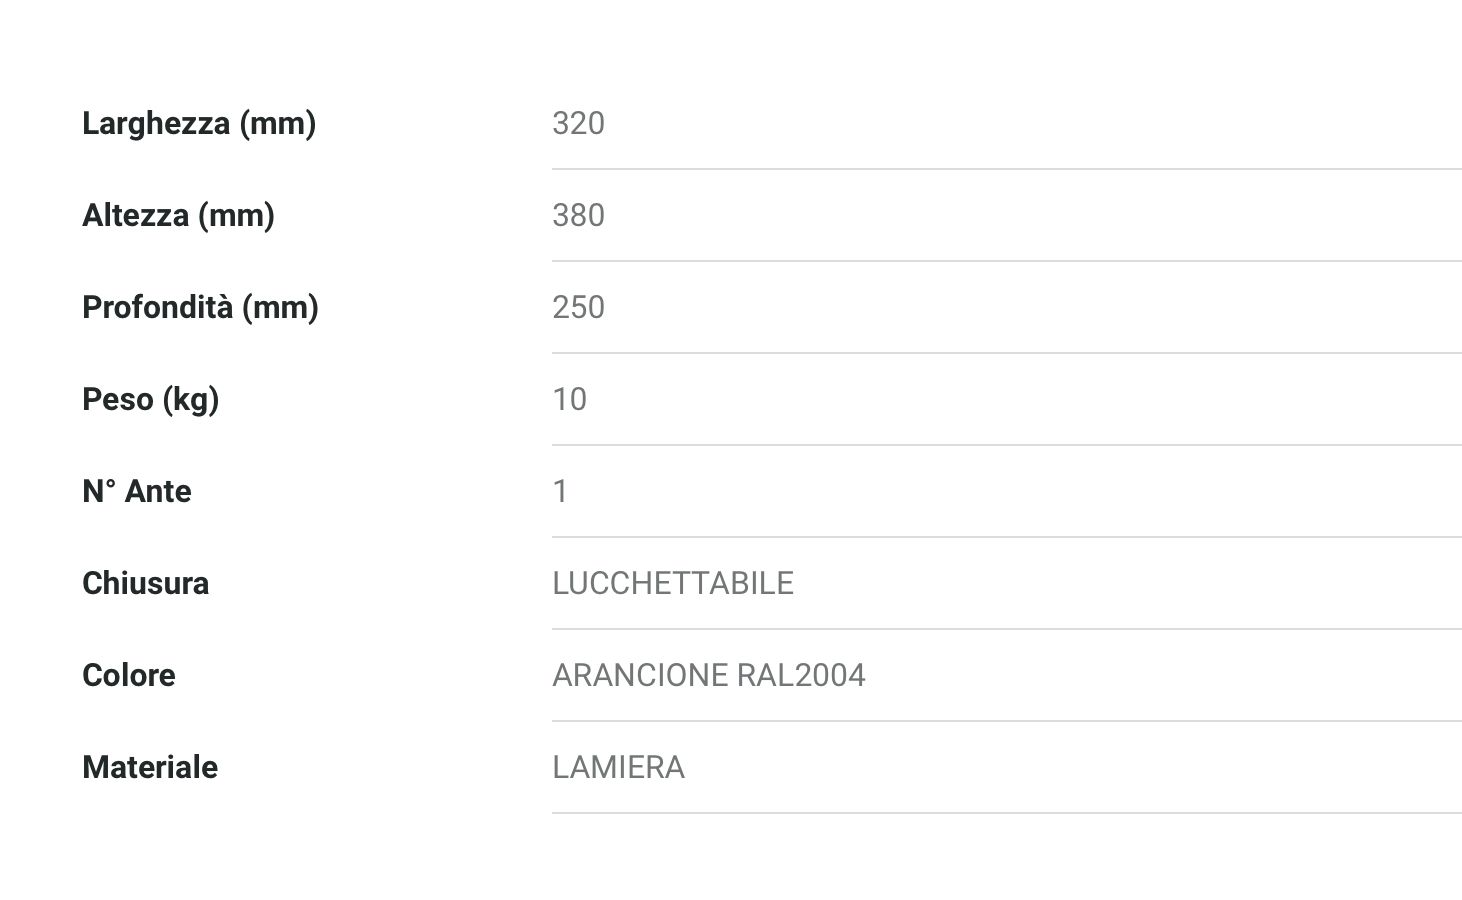Click the Altezza (mm) label
This screenshot has height=900, width=1462.
coord(178,215)
